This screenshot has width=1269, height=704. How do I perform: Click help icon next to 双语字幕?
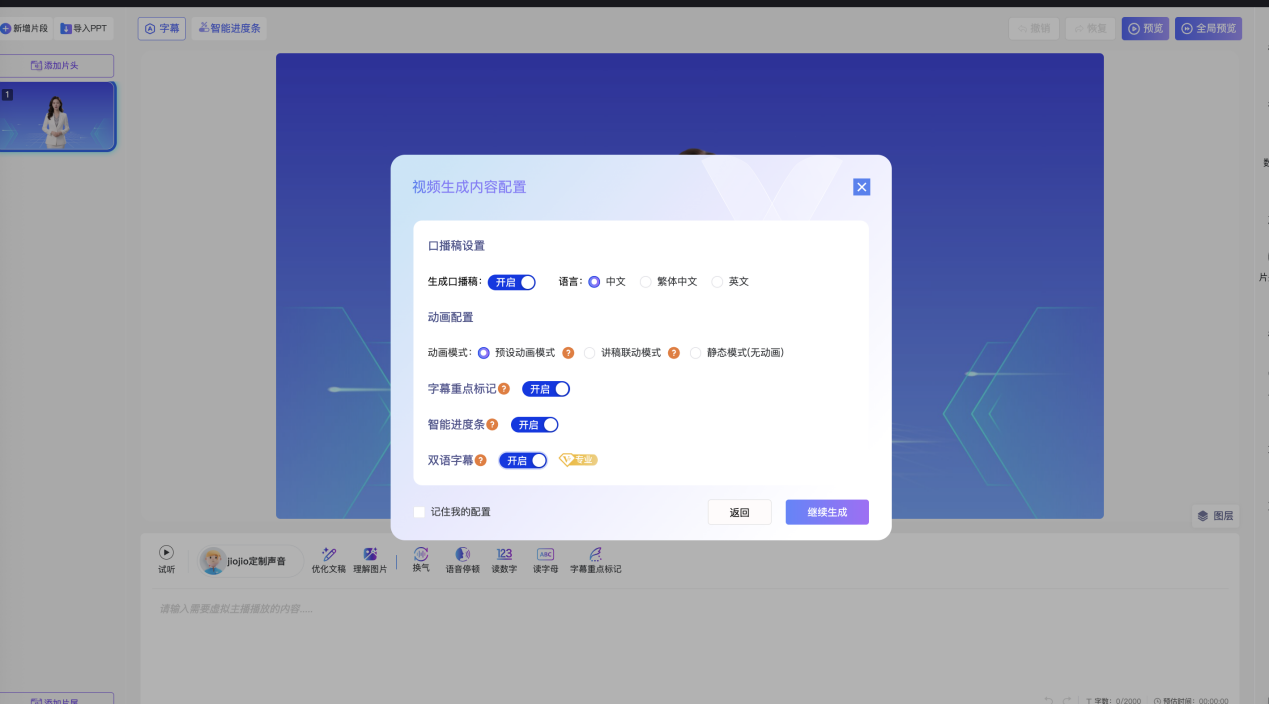(481, 461)
